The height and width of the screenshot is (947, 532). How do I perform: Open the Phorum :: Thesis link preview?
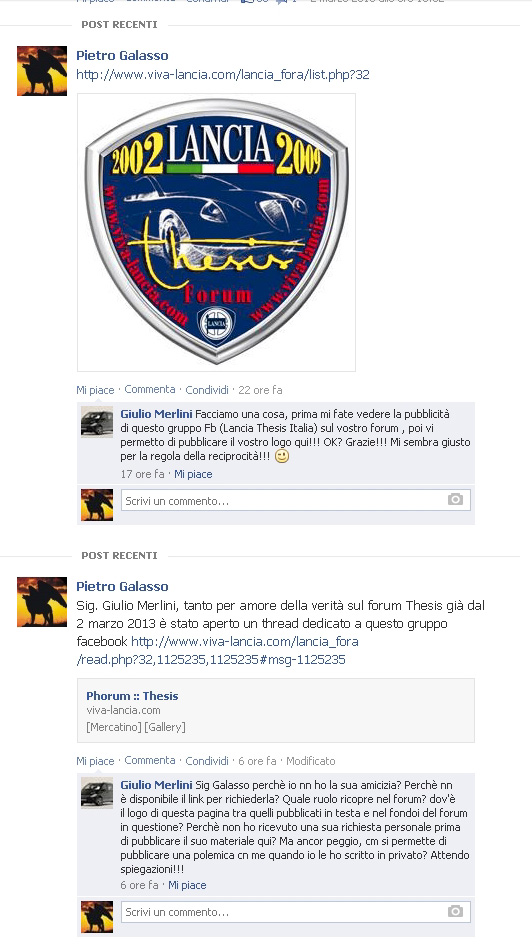click(x=275, y=710)
